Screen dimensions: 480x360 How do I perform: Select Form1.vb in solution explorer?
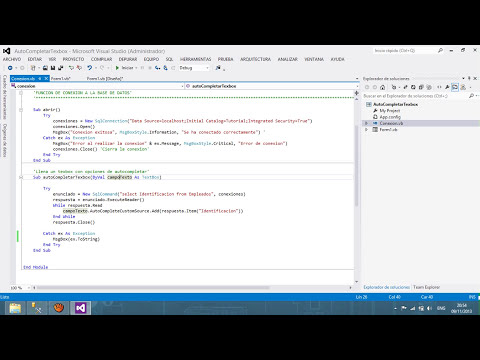pos(388,130)
